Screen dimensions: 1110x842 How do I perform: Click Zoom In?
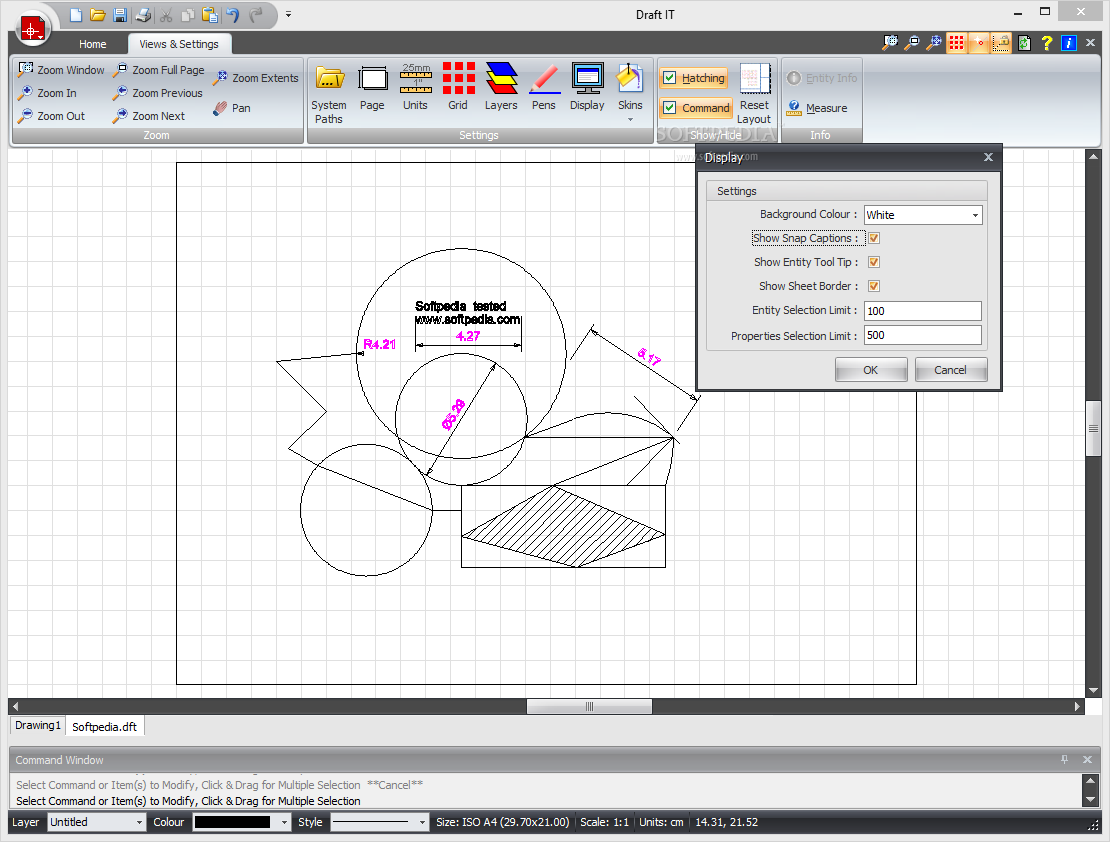[x=47, y=93]
